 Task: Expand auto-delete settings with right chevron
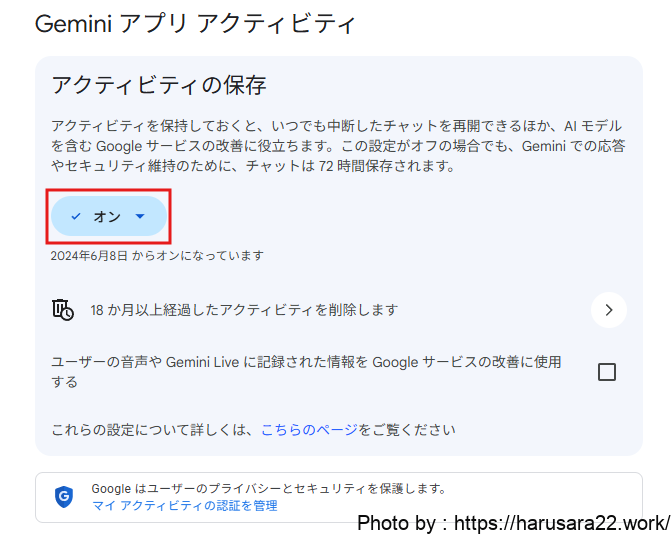click(608, 310)
